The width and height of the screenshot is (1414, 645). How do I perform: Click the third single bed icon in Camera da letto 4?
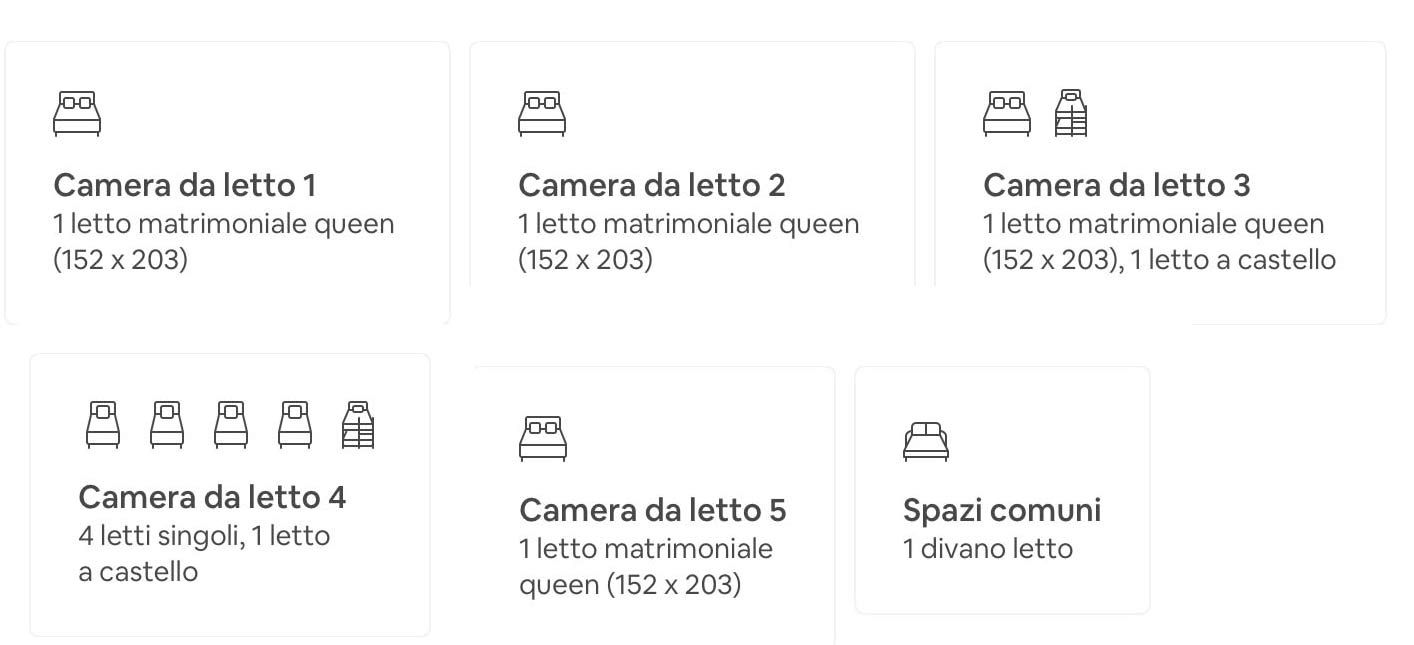tap(231, 425)
